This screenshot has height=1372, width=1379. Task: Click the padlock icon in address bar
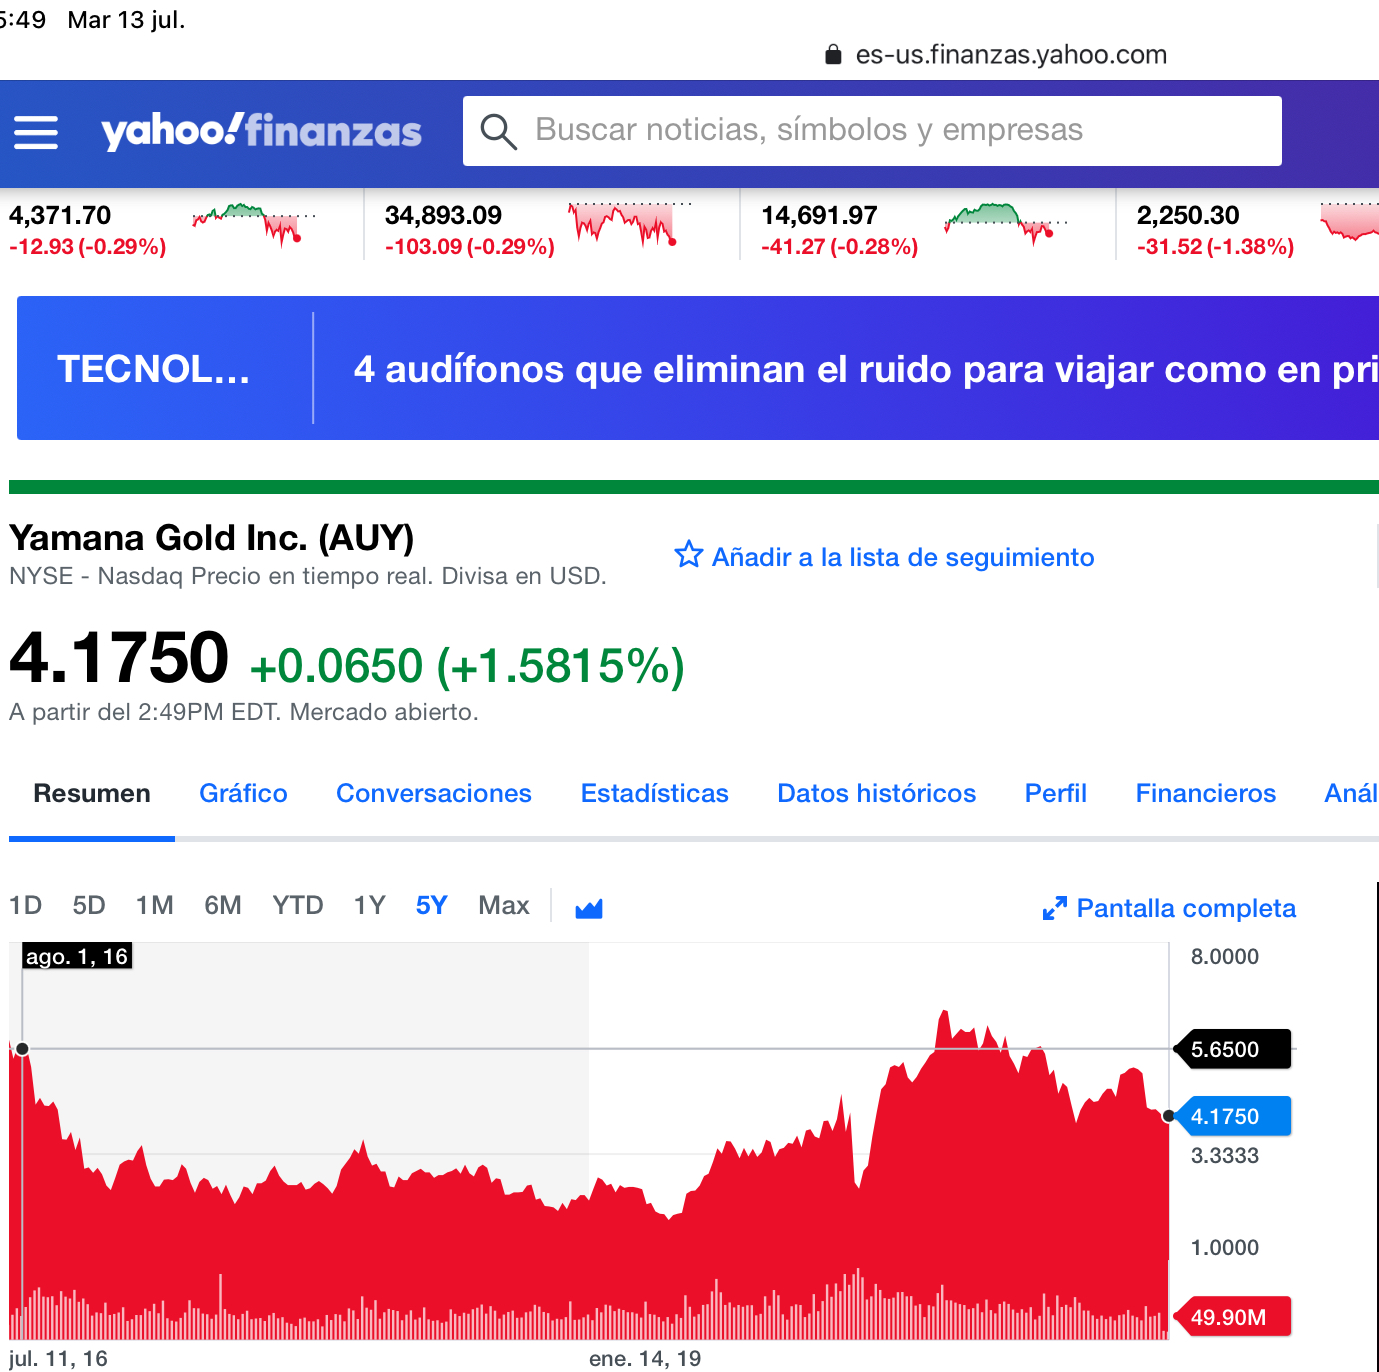(x=833, y=55)
